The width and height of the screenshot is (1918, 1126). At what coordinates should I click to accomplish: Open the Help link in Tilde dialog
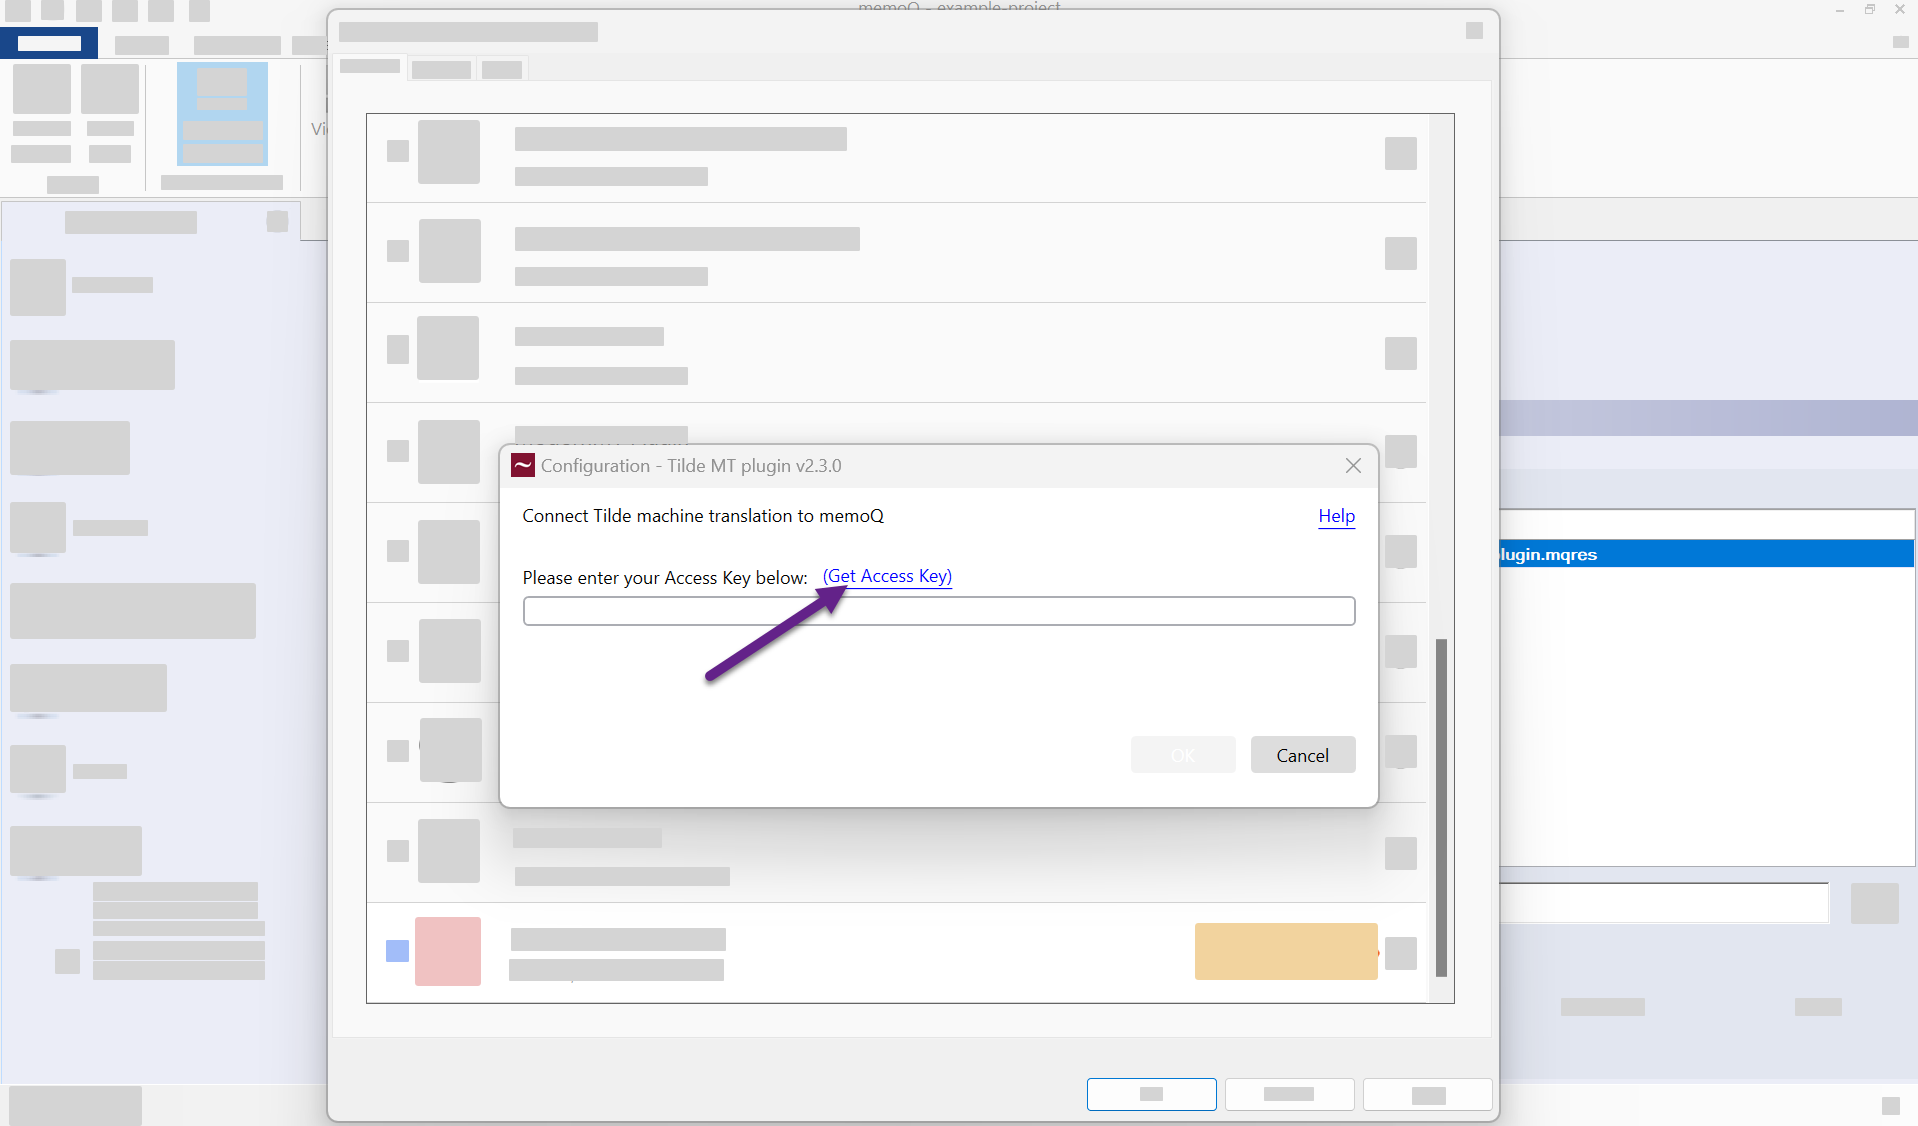point(1336,516)
